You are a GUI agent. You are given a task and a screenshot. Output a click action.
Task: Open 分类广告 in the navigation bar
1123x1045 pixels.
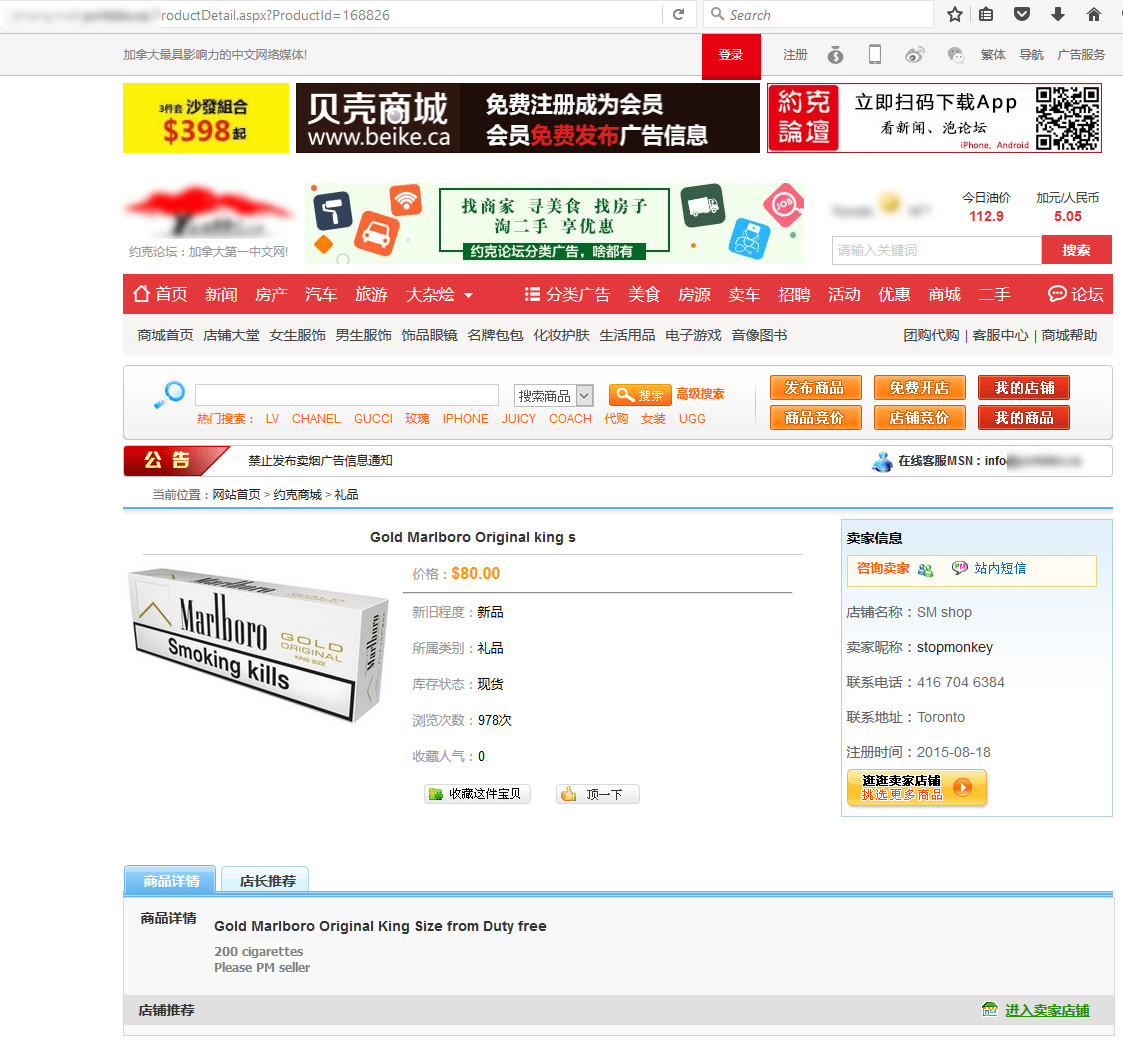click(567, 294)
